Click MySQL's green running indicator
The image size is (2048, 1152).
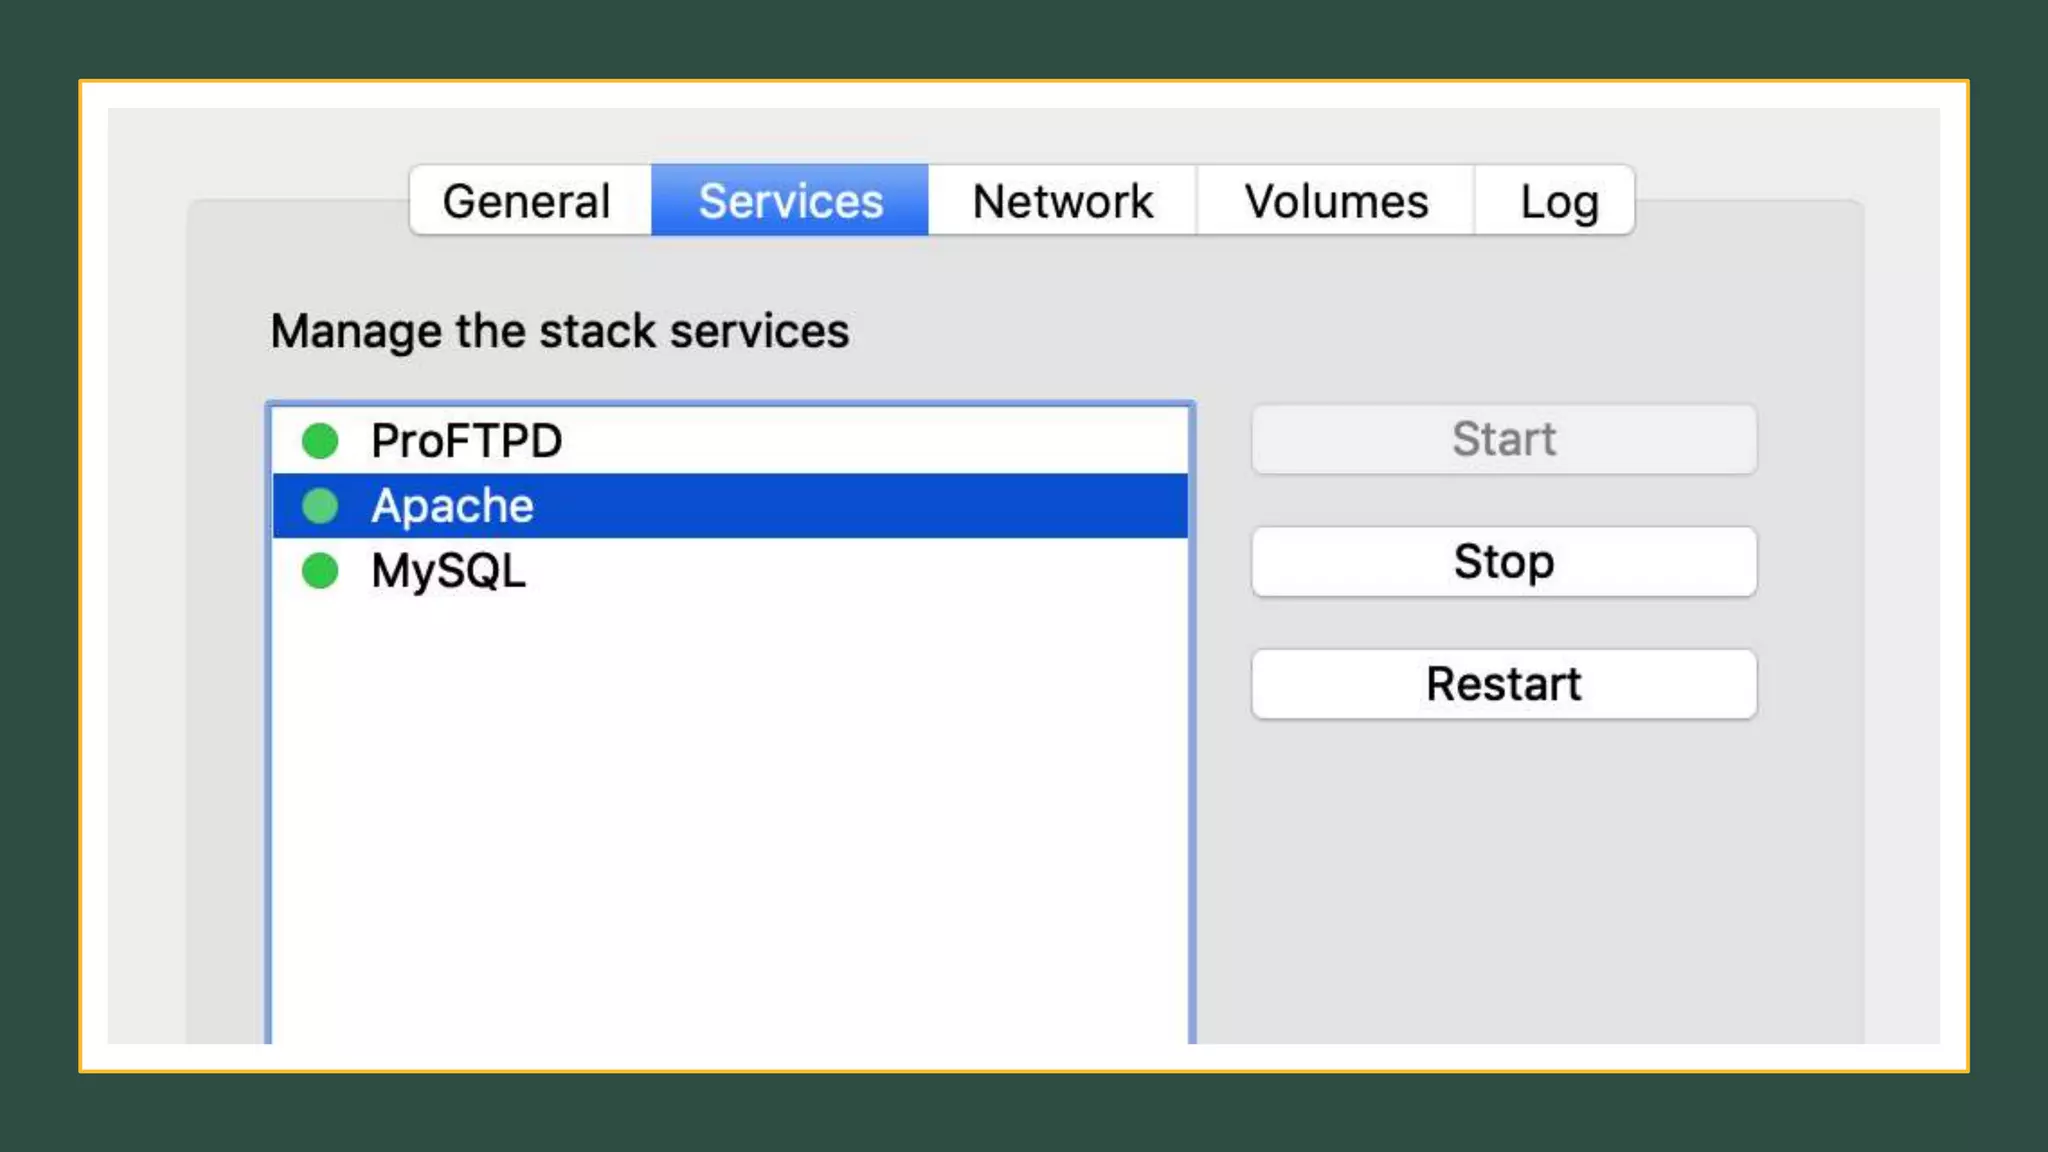click(320, 571)
